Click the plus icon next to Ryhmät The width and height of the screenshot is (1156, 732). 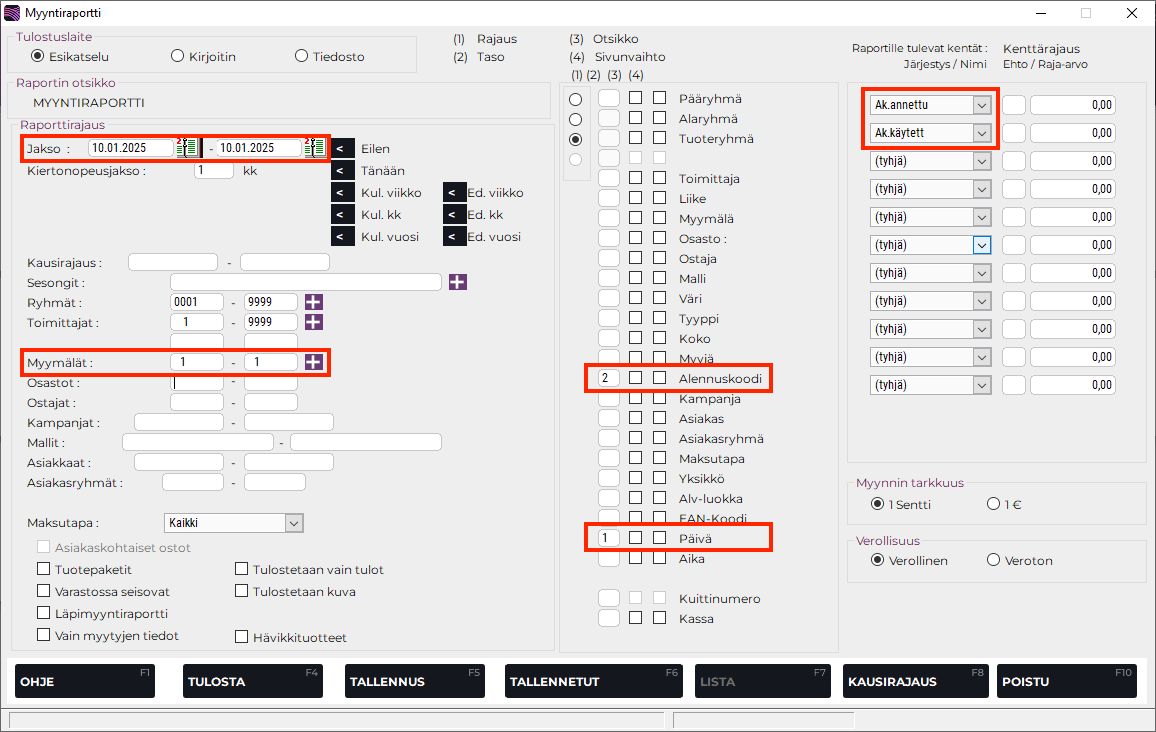point(314,302)
